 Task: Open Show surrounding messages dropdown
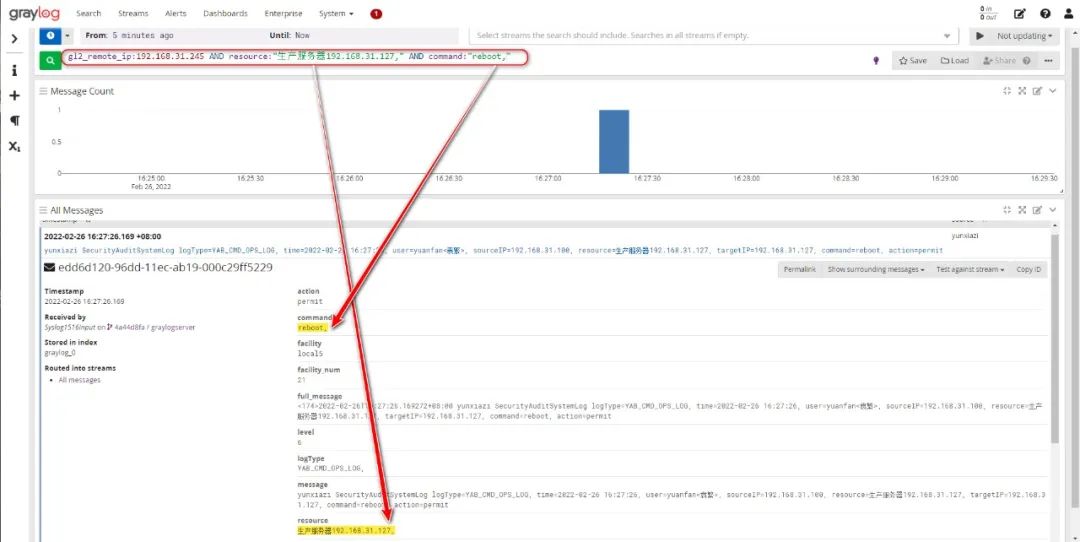pos(875,269)
